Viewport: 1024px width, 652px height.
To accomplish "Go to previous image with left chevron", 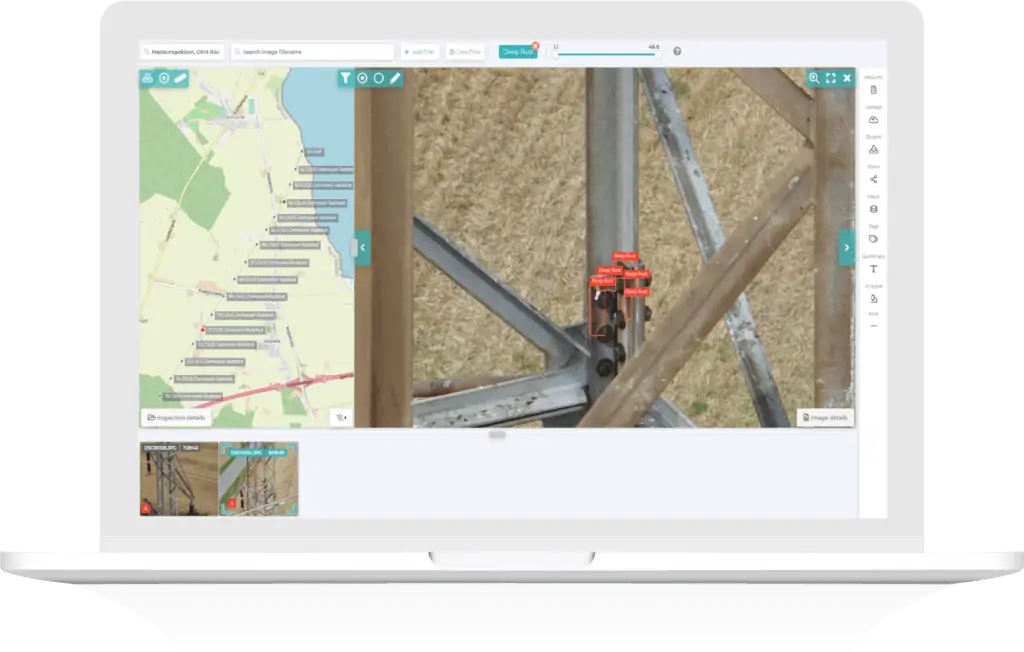I will pyautogui.click(x=363, y=248).
